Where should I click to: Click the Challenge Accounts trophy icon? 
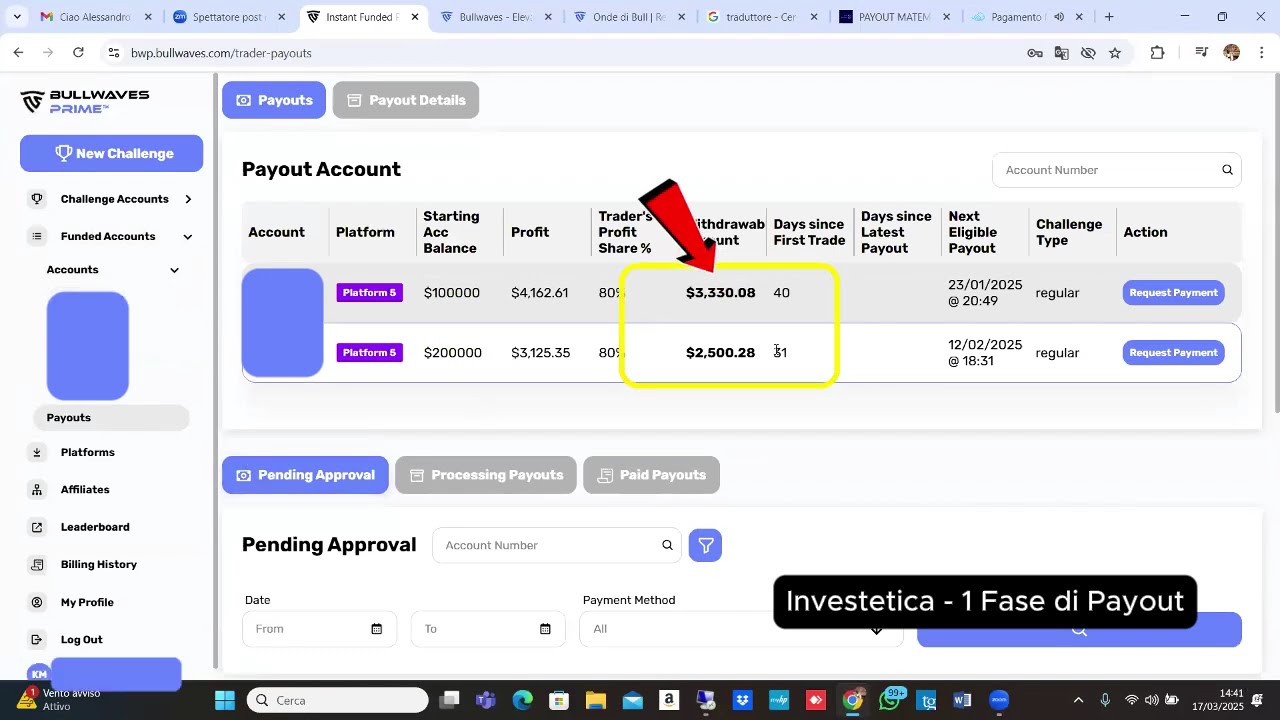(37, 199)
